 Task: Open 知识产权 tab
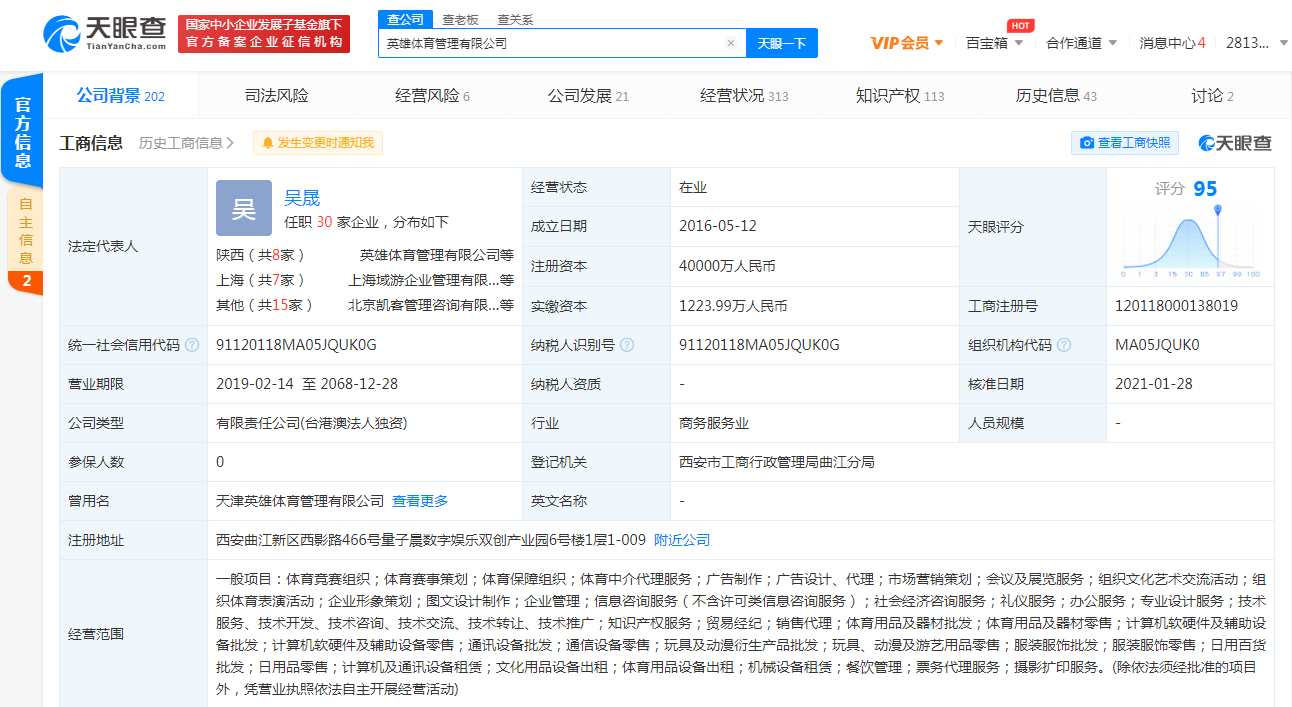tap(900, 95)
